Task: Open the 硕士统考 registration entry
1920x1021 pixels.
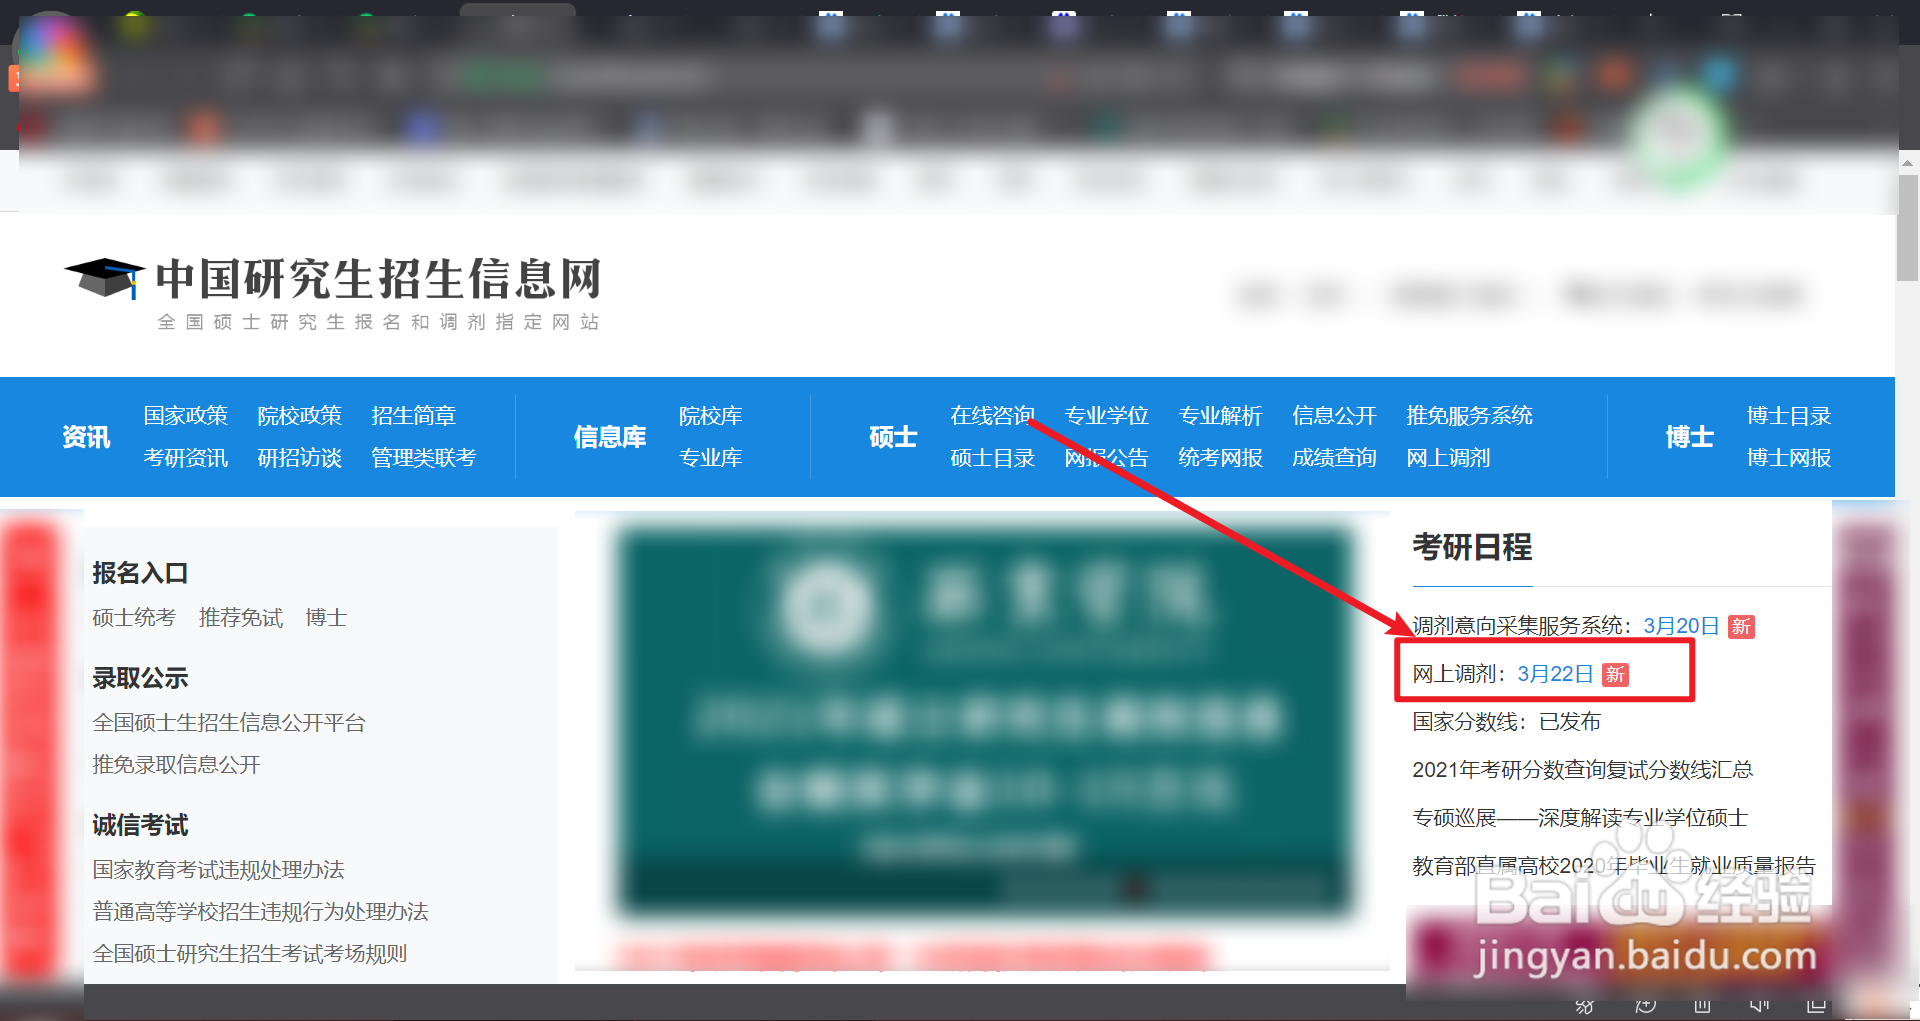Action: (x=133, y=617)
